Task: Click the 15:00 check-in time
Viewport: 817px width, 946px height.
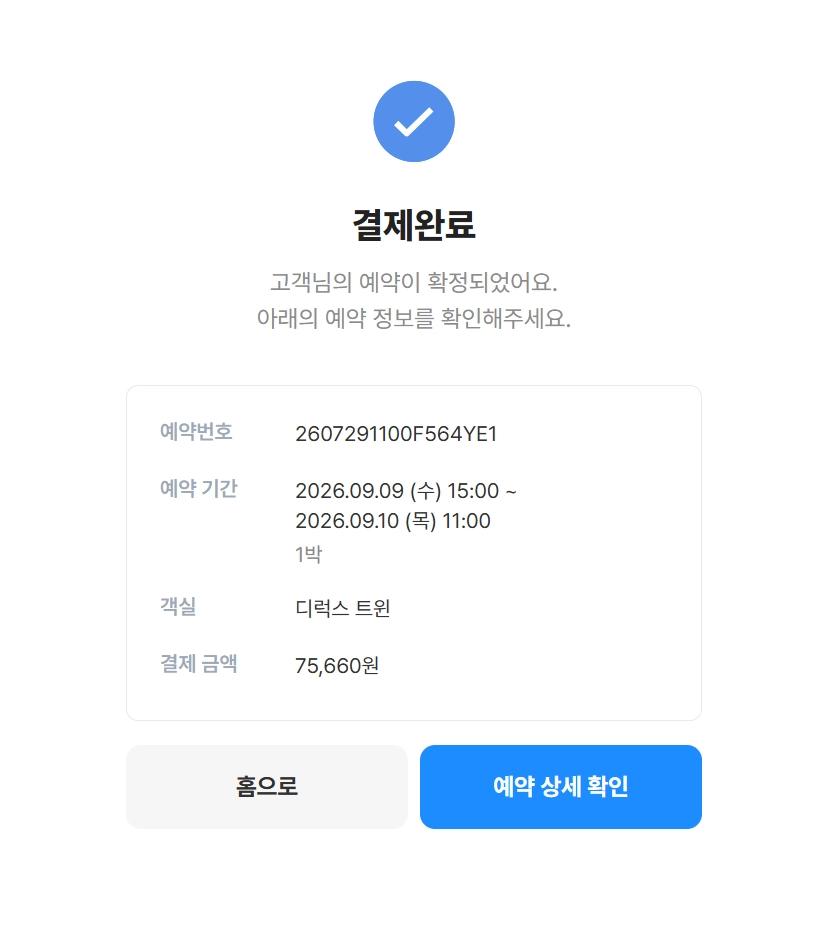Action: [473, 491]
